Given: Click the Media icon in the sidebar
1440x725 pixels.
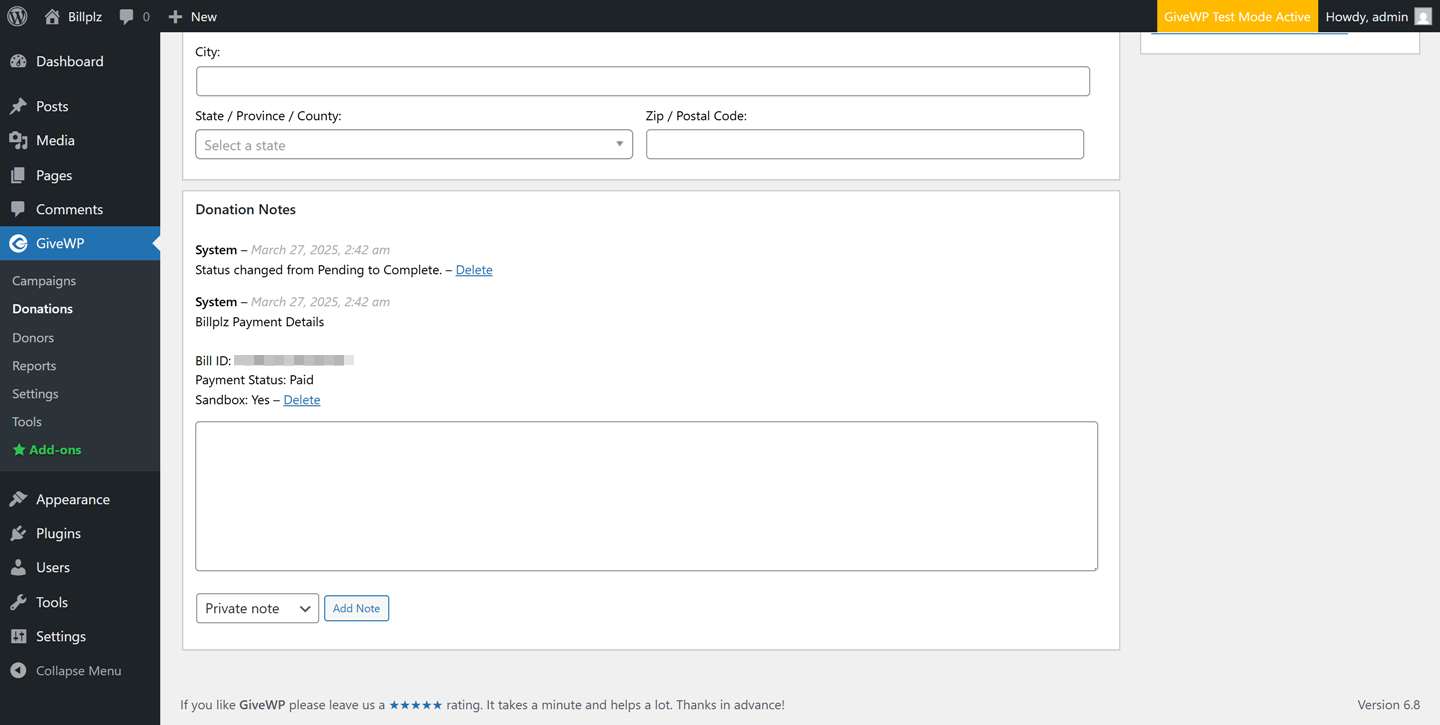Looking at the screenshot, I should 18,140.
